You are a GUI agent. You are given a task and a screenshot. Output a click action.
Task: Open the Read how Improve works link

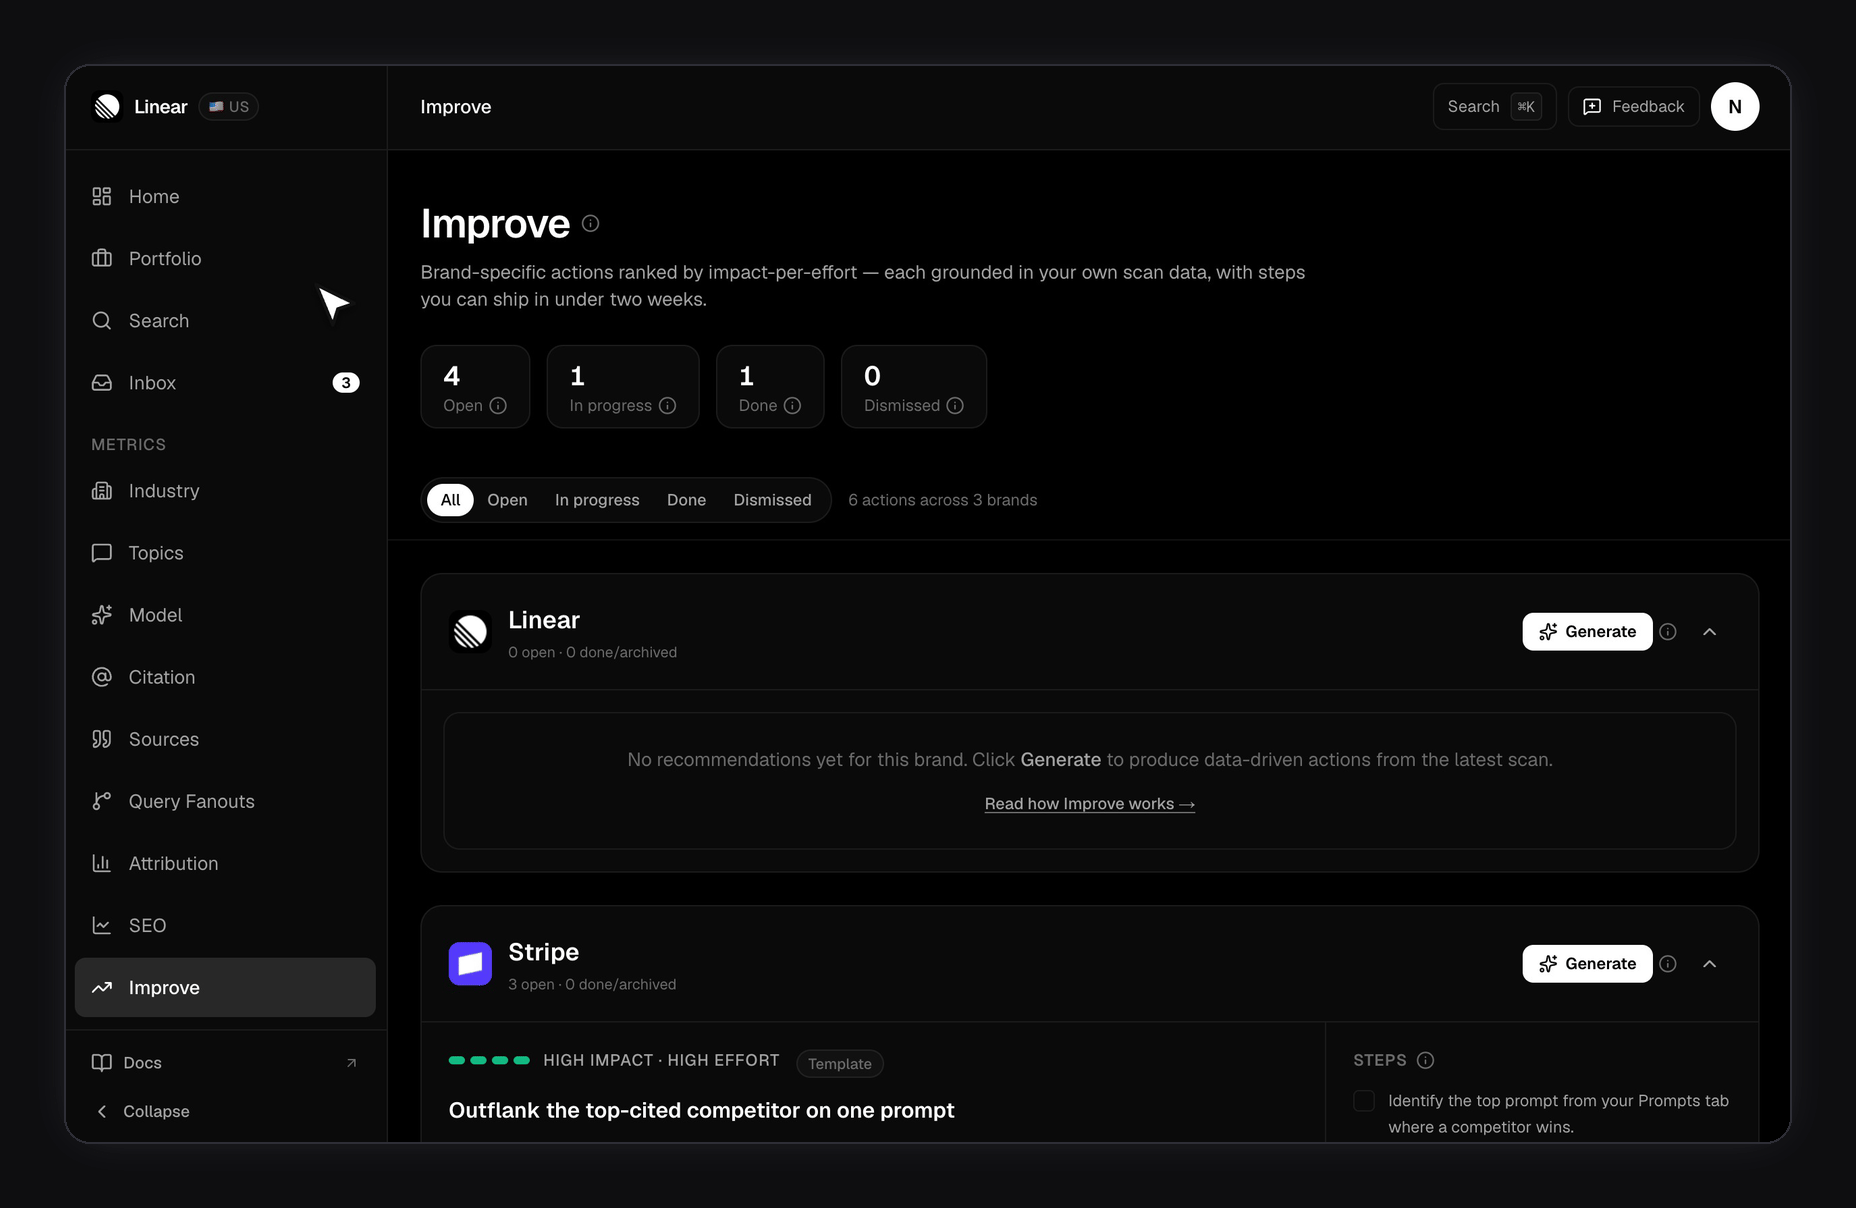coord(1089,804)
